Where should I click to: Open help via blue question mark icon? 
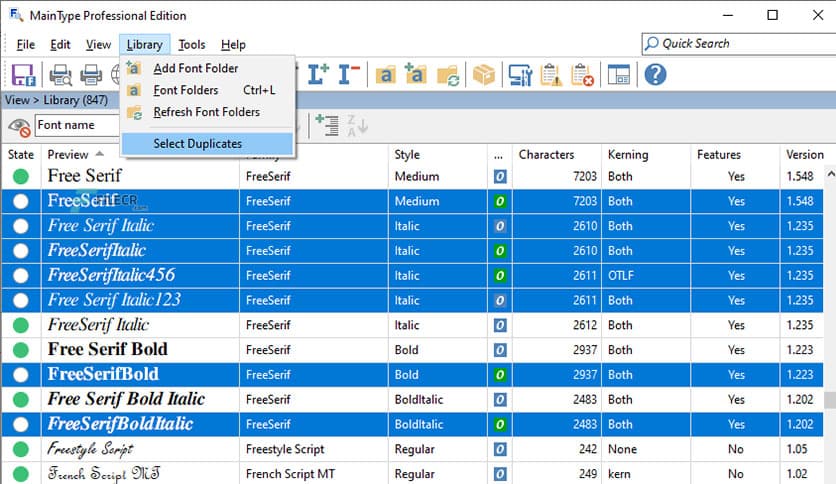pos(655,75)
